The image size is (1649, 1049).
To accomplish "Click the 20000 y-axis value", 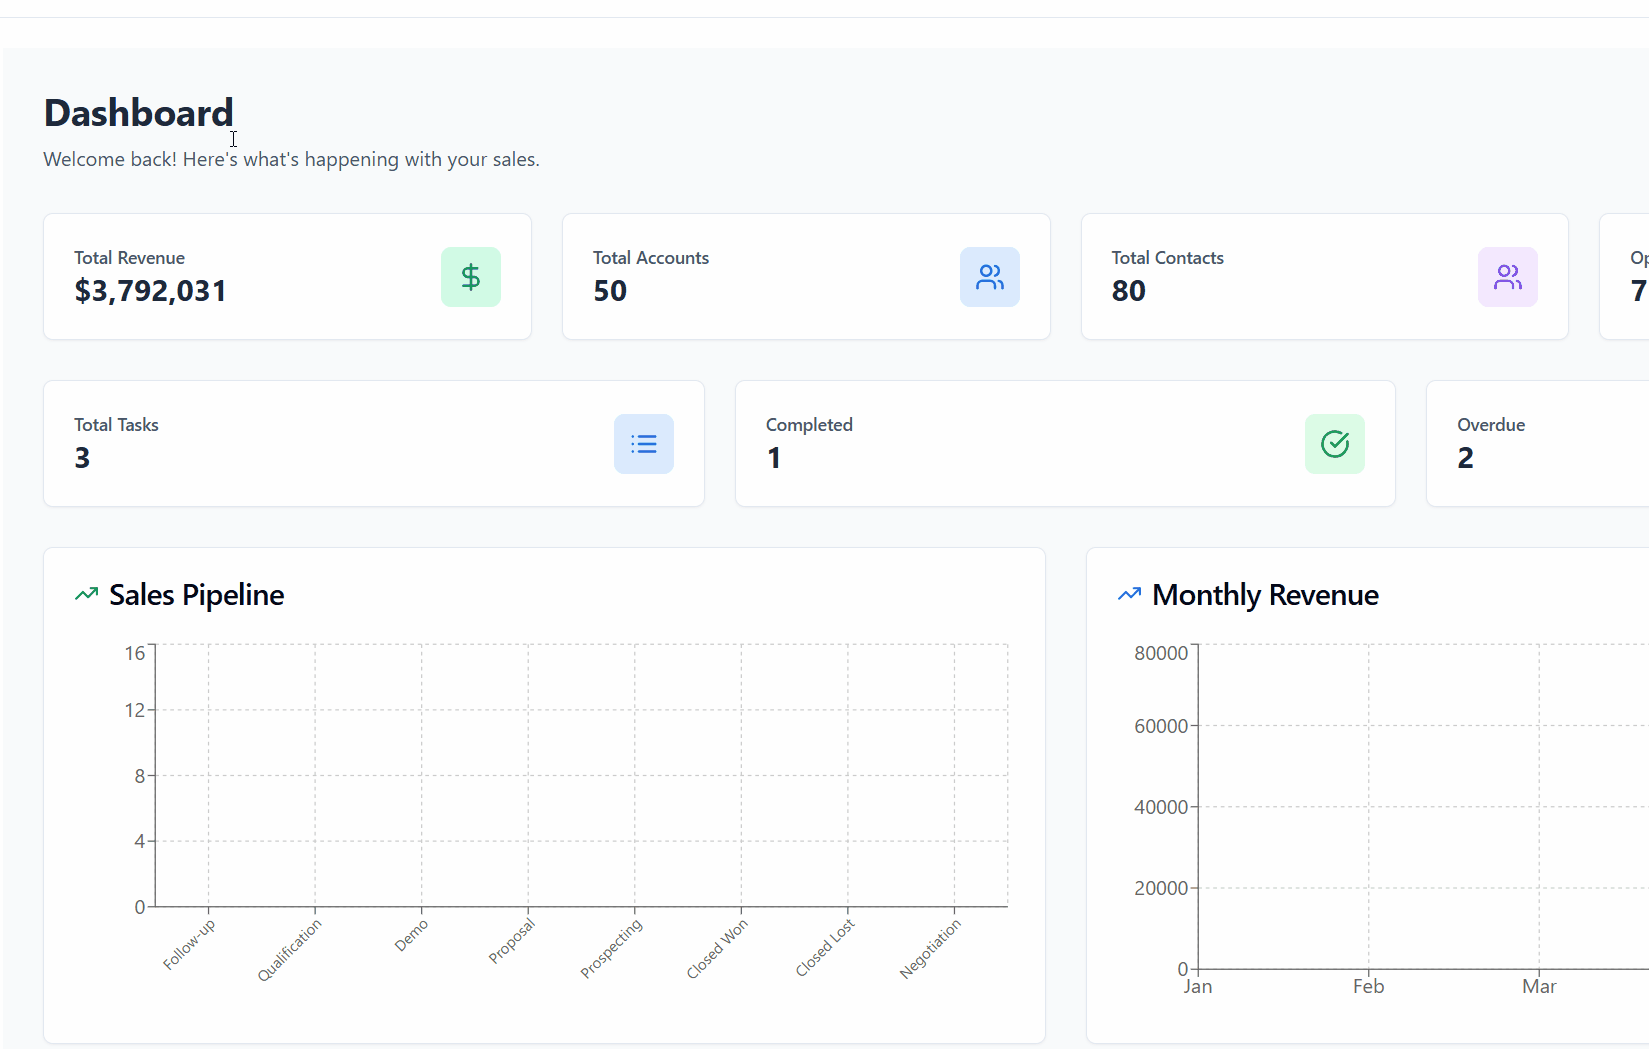I will [1161, 888].
